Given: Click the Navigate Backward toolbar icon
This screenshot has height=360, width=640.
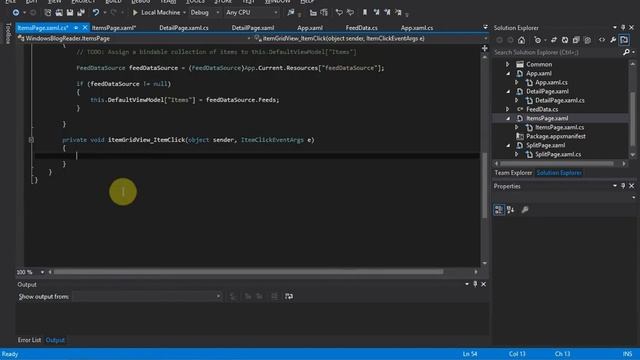Looking at the screenshot, I should coord(16,13).
